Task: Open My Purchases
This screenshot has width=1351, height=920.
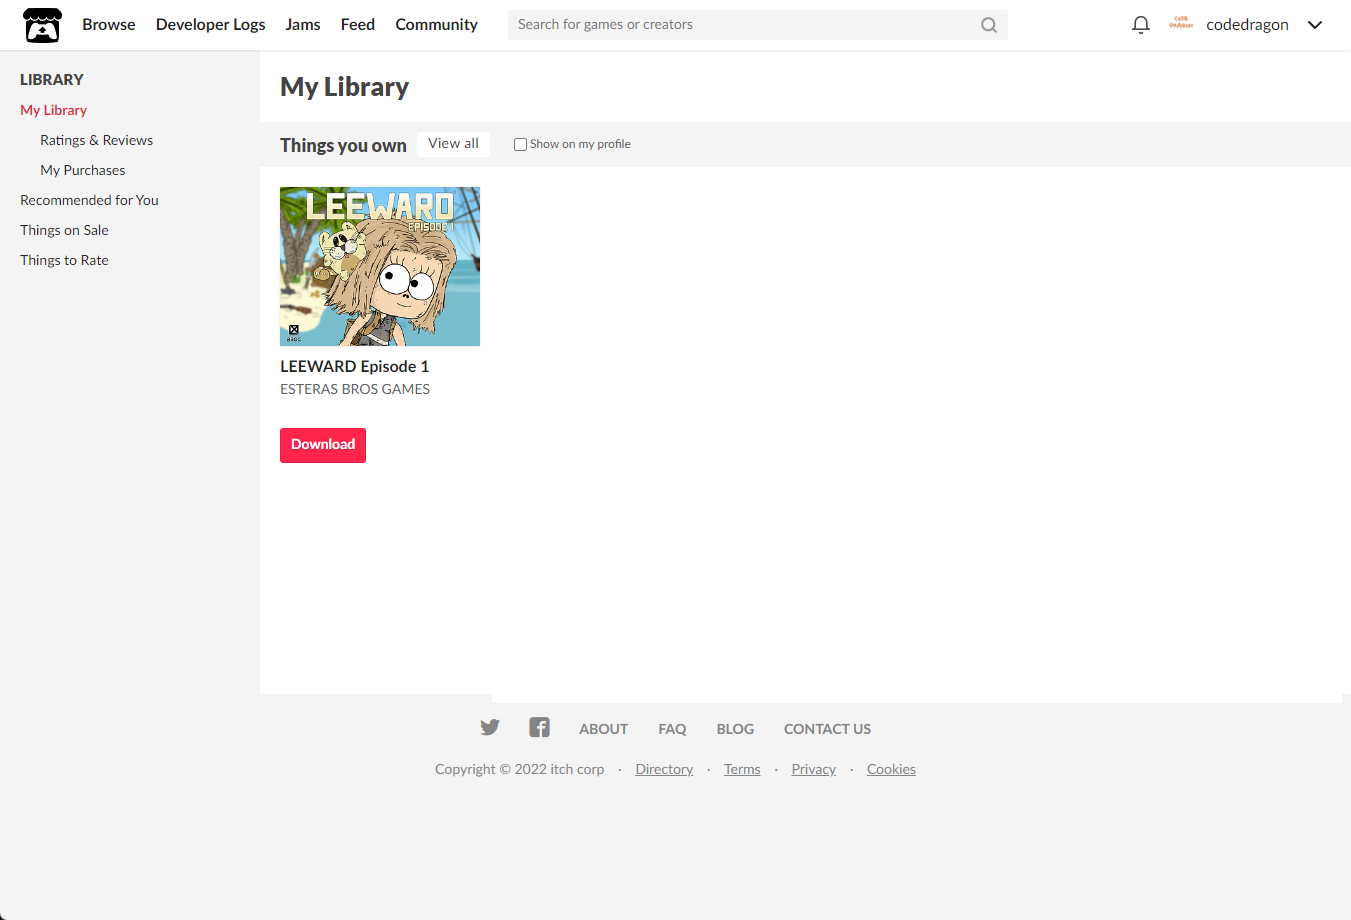Action: (83, 170)
